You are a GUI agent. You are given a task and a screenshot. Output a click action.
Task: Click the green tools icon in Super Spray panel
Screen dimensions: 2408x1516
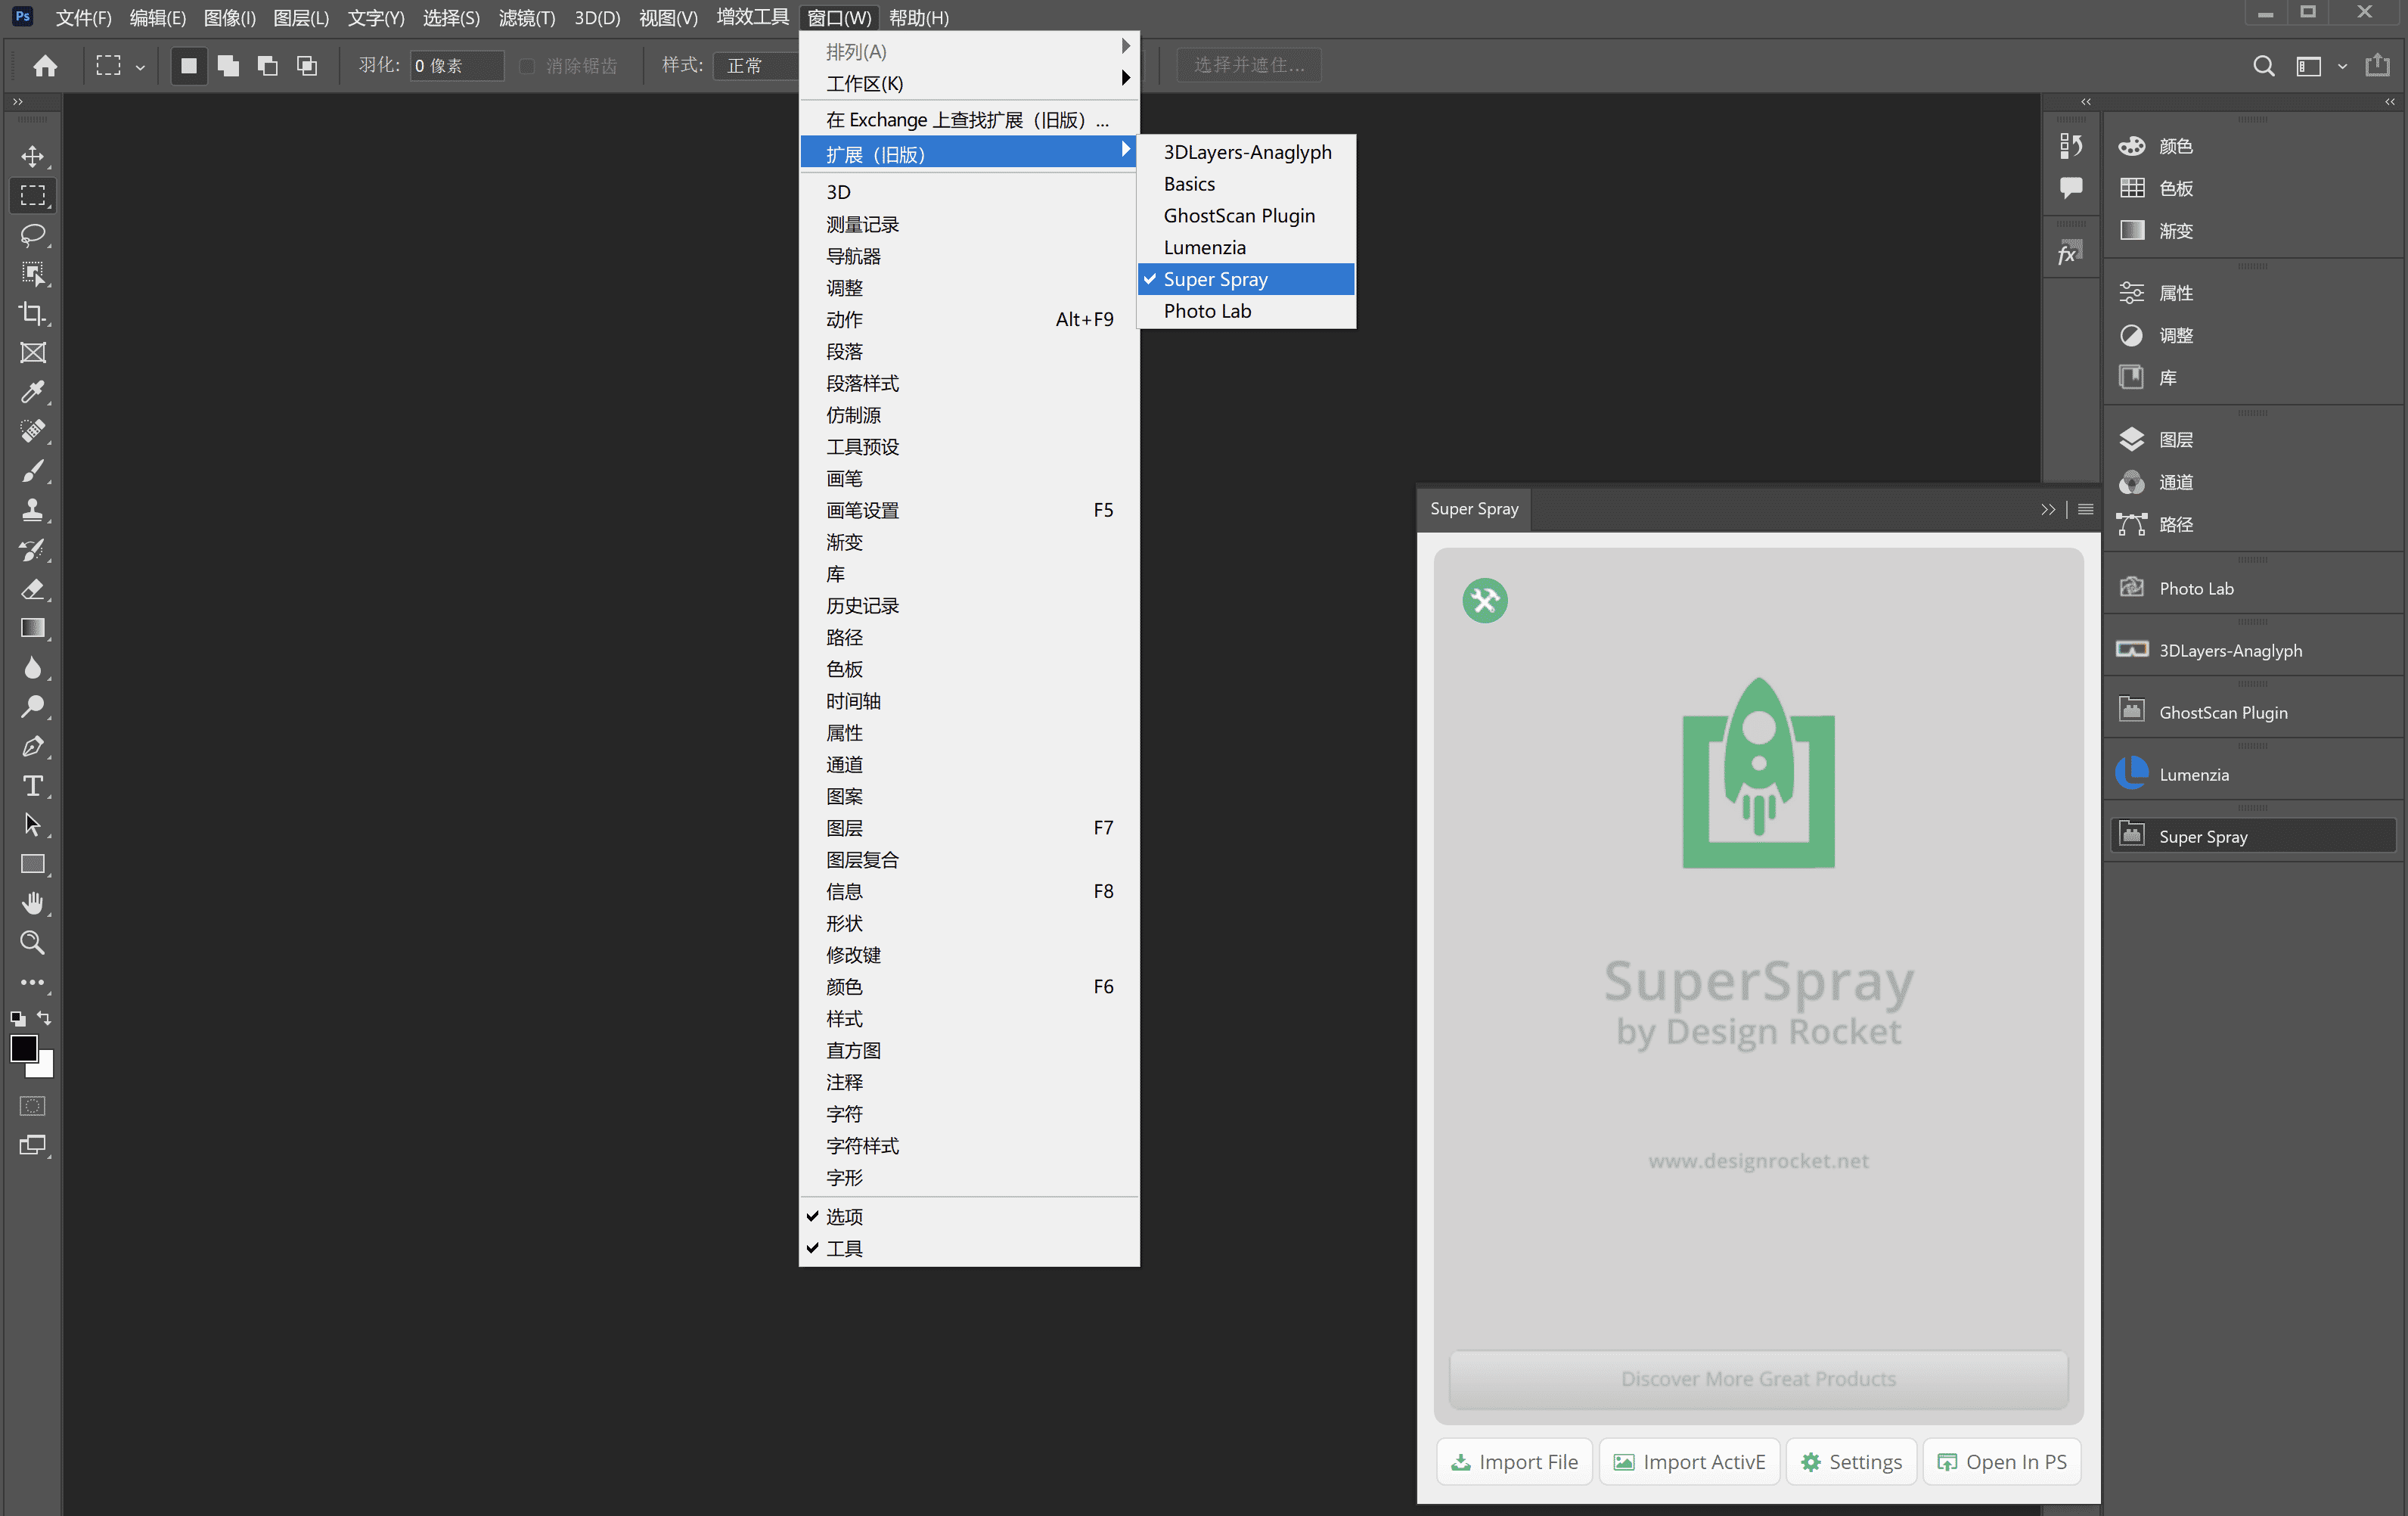click(1484, 601)
